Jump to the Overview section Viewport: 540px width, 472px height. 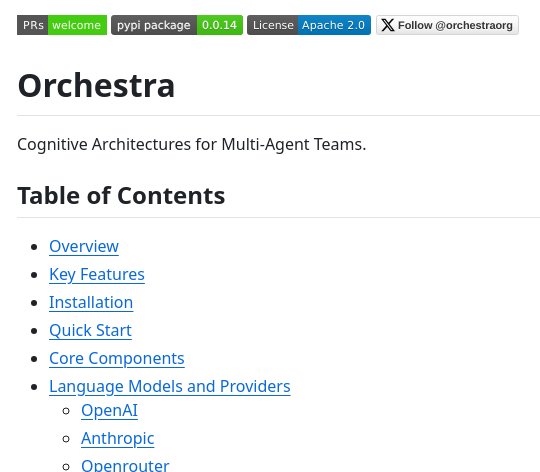point(84,247)
